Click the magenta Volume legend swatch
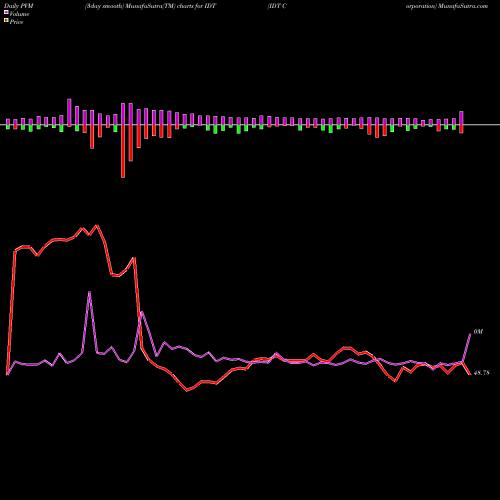This screenshot has height=500, width=500. pyautogui.click(x=6, y=13)
